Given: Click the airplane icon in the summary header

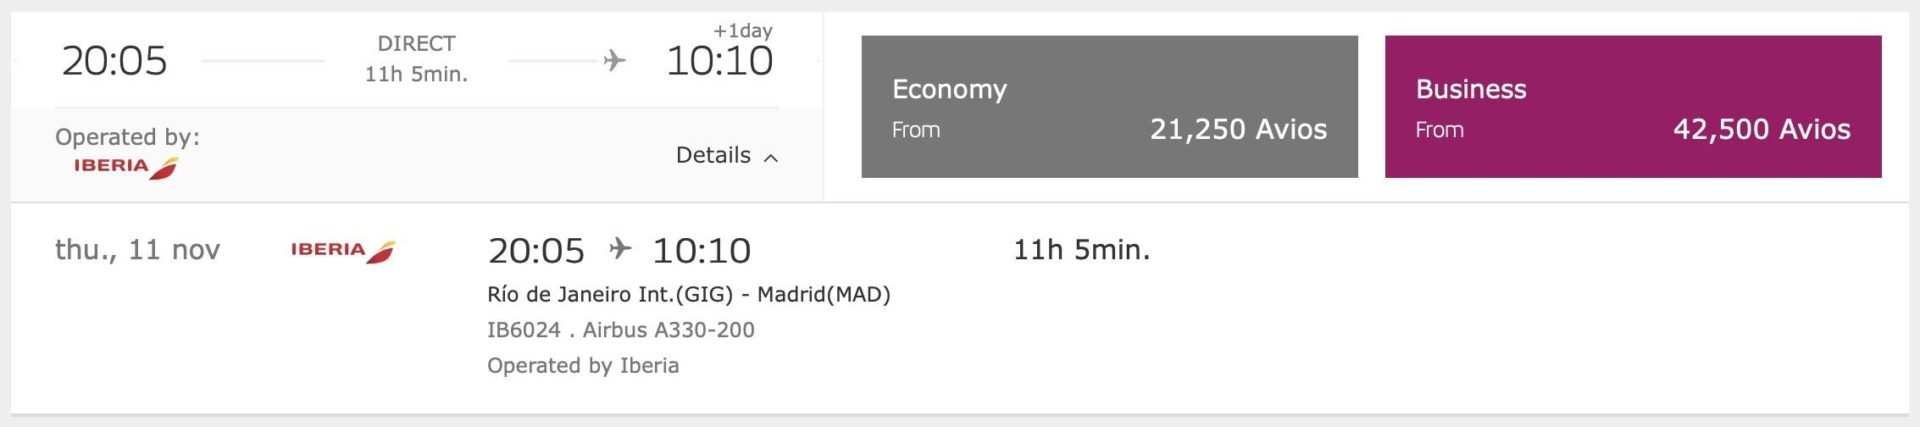Looking at the screenshot, I should click(x=615, y=61).
